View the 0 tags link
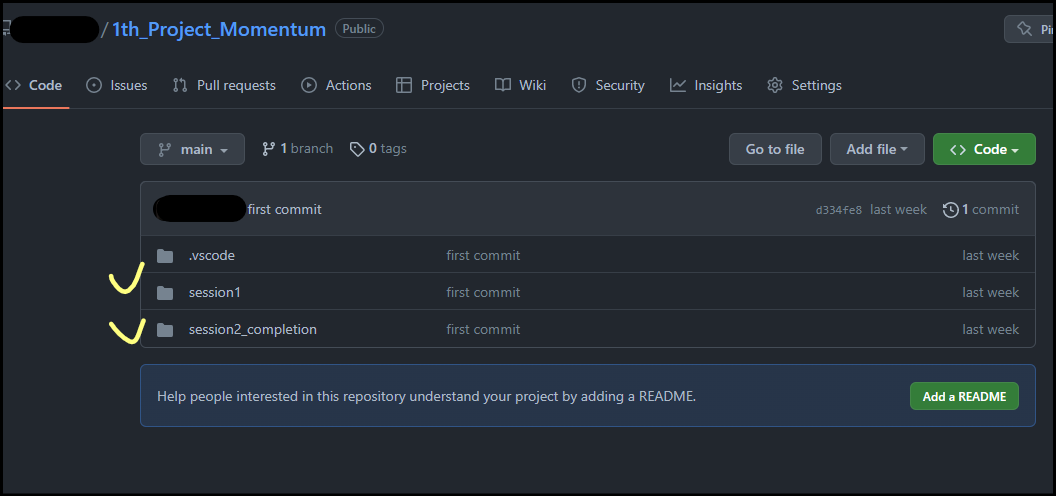 point(378,148)
